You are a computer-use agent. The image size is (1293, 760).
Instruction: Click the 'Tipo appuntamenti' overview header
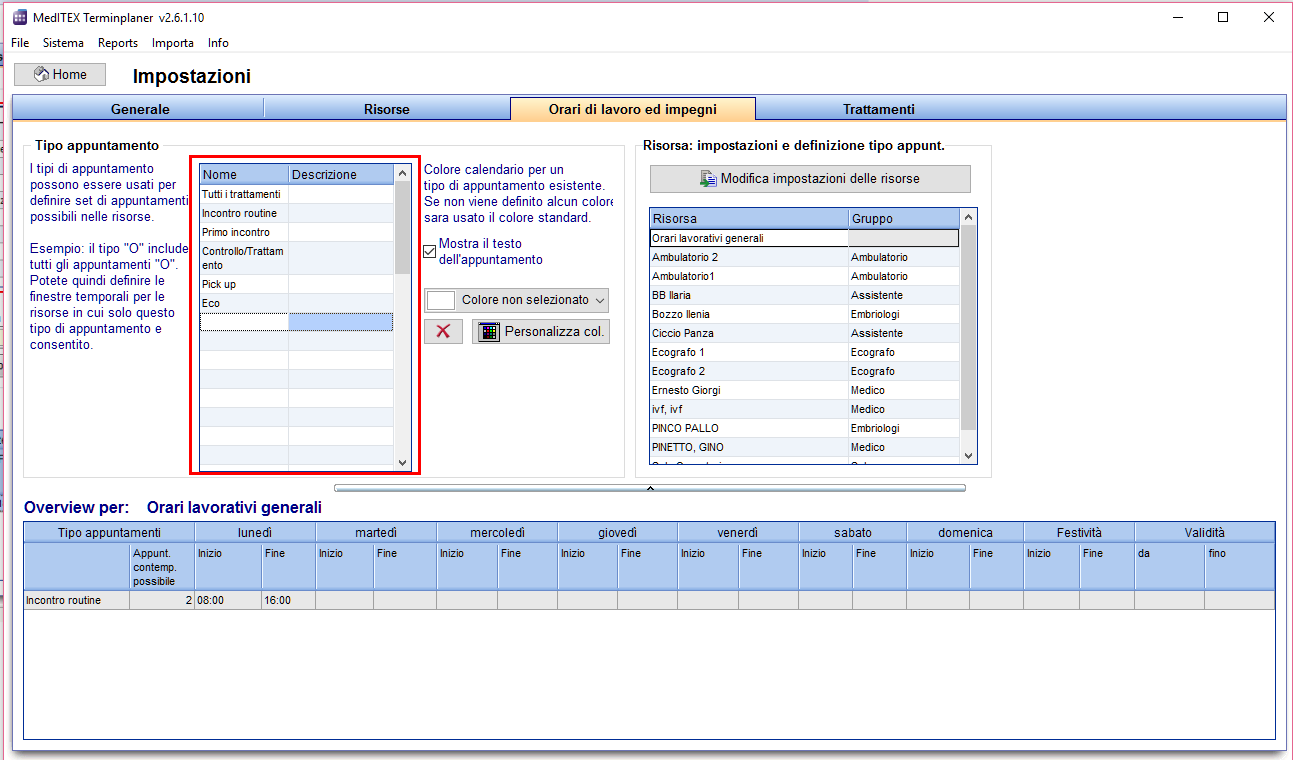tap(109, 533)
